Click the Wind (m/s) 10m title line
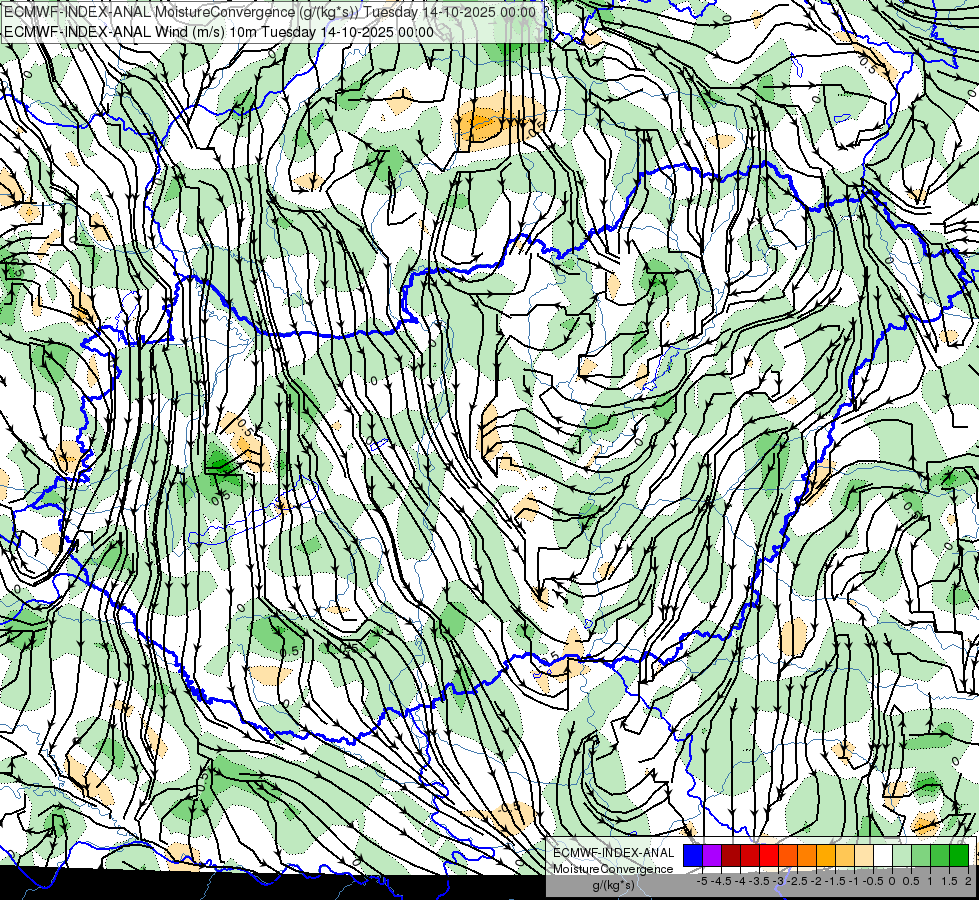 (x=219, y=32)
